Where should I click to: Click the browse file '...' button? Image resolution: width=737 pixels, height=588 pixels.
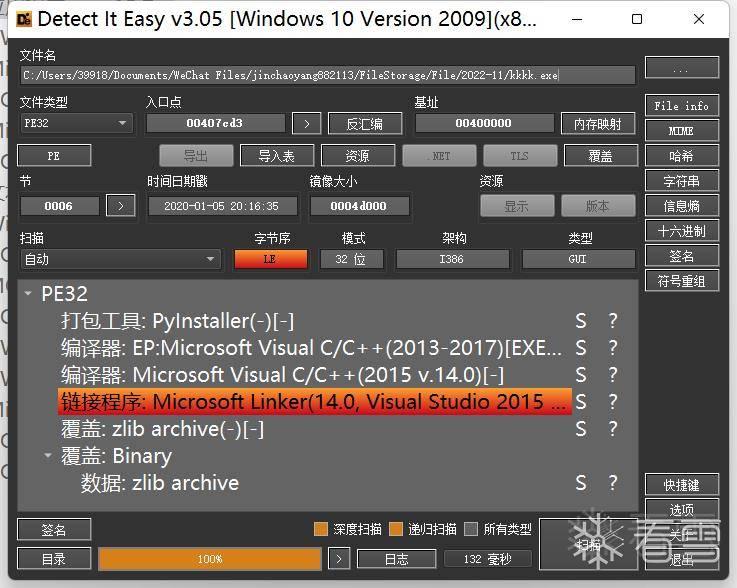point(682,69)
